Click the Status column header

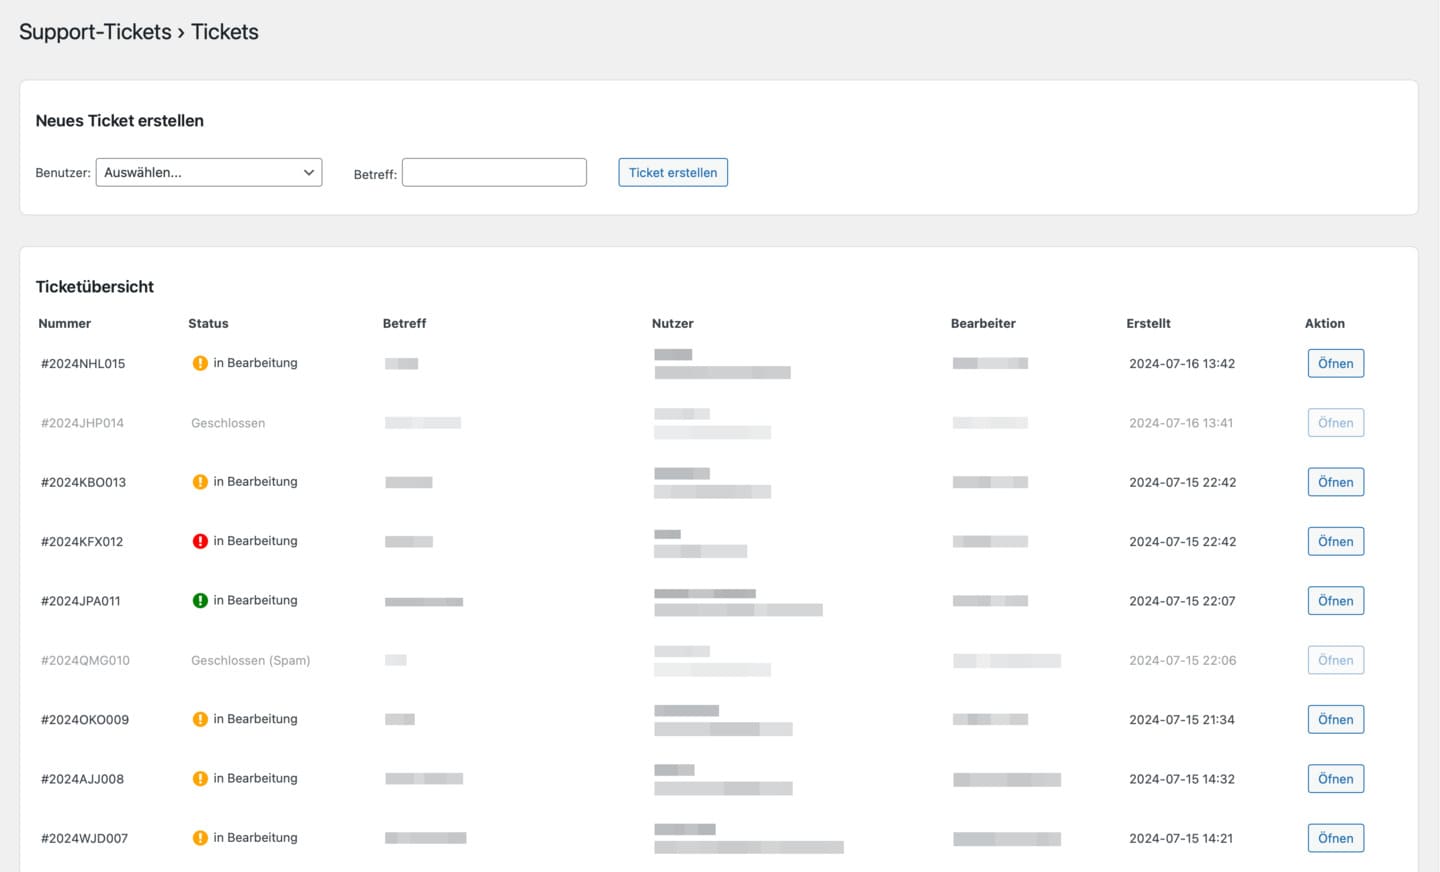point(208,323)
